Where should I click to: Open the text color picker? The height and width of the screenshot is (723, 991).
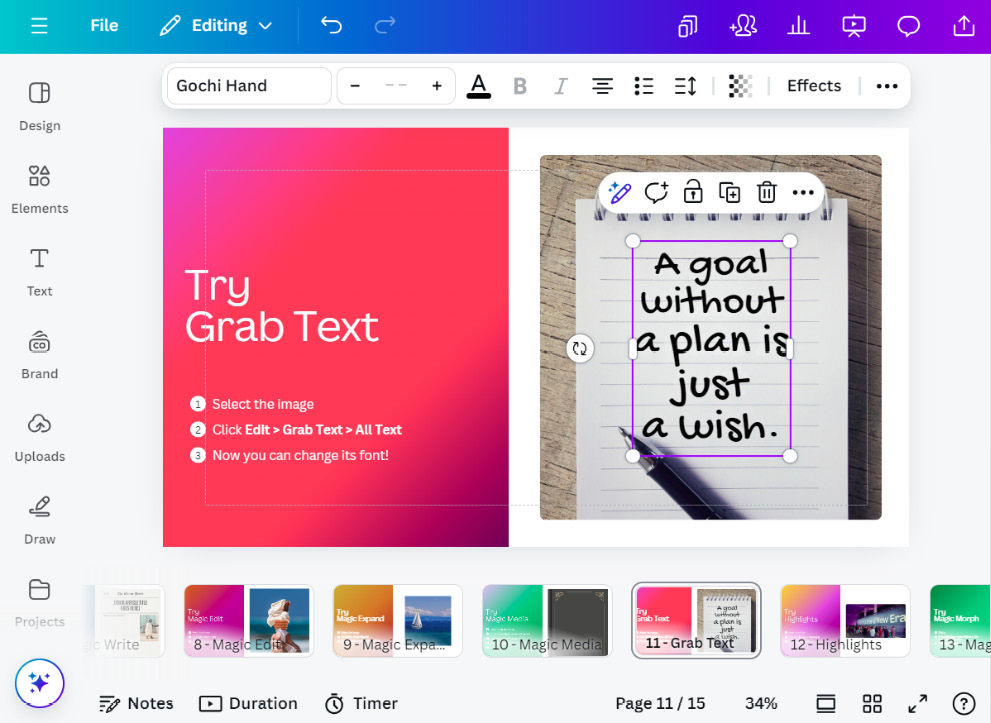(478, 86)
